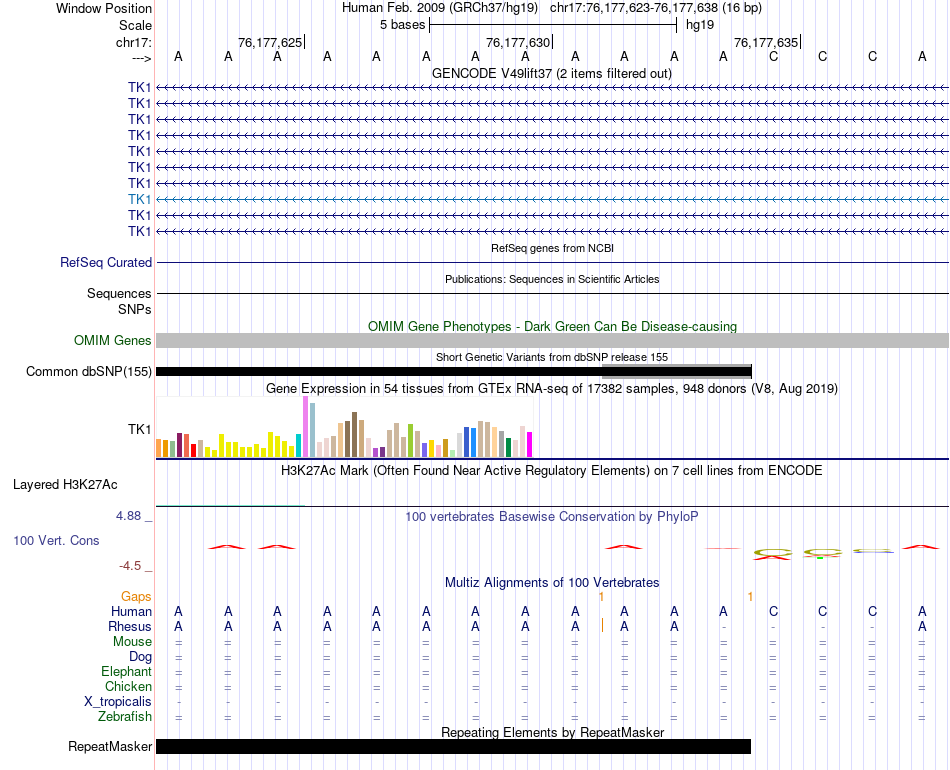The height and width of the screenshot is (770, 950).
Task: Open 'Publications: Sequences in Scientific Articles' title
Action: pos(552,279)
